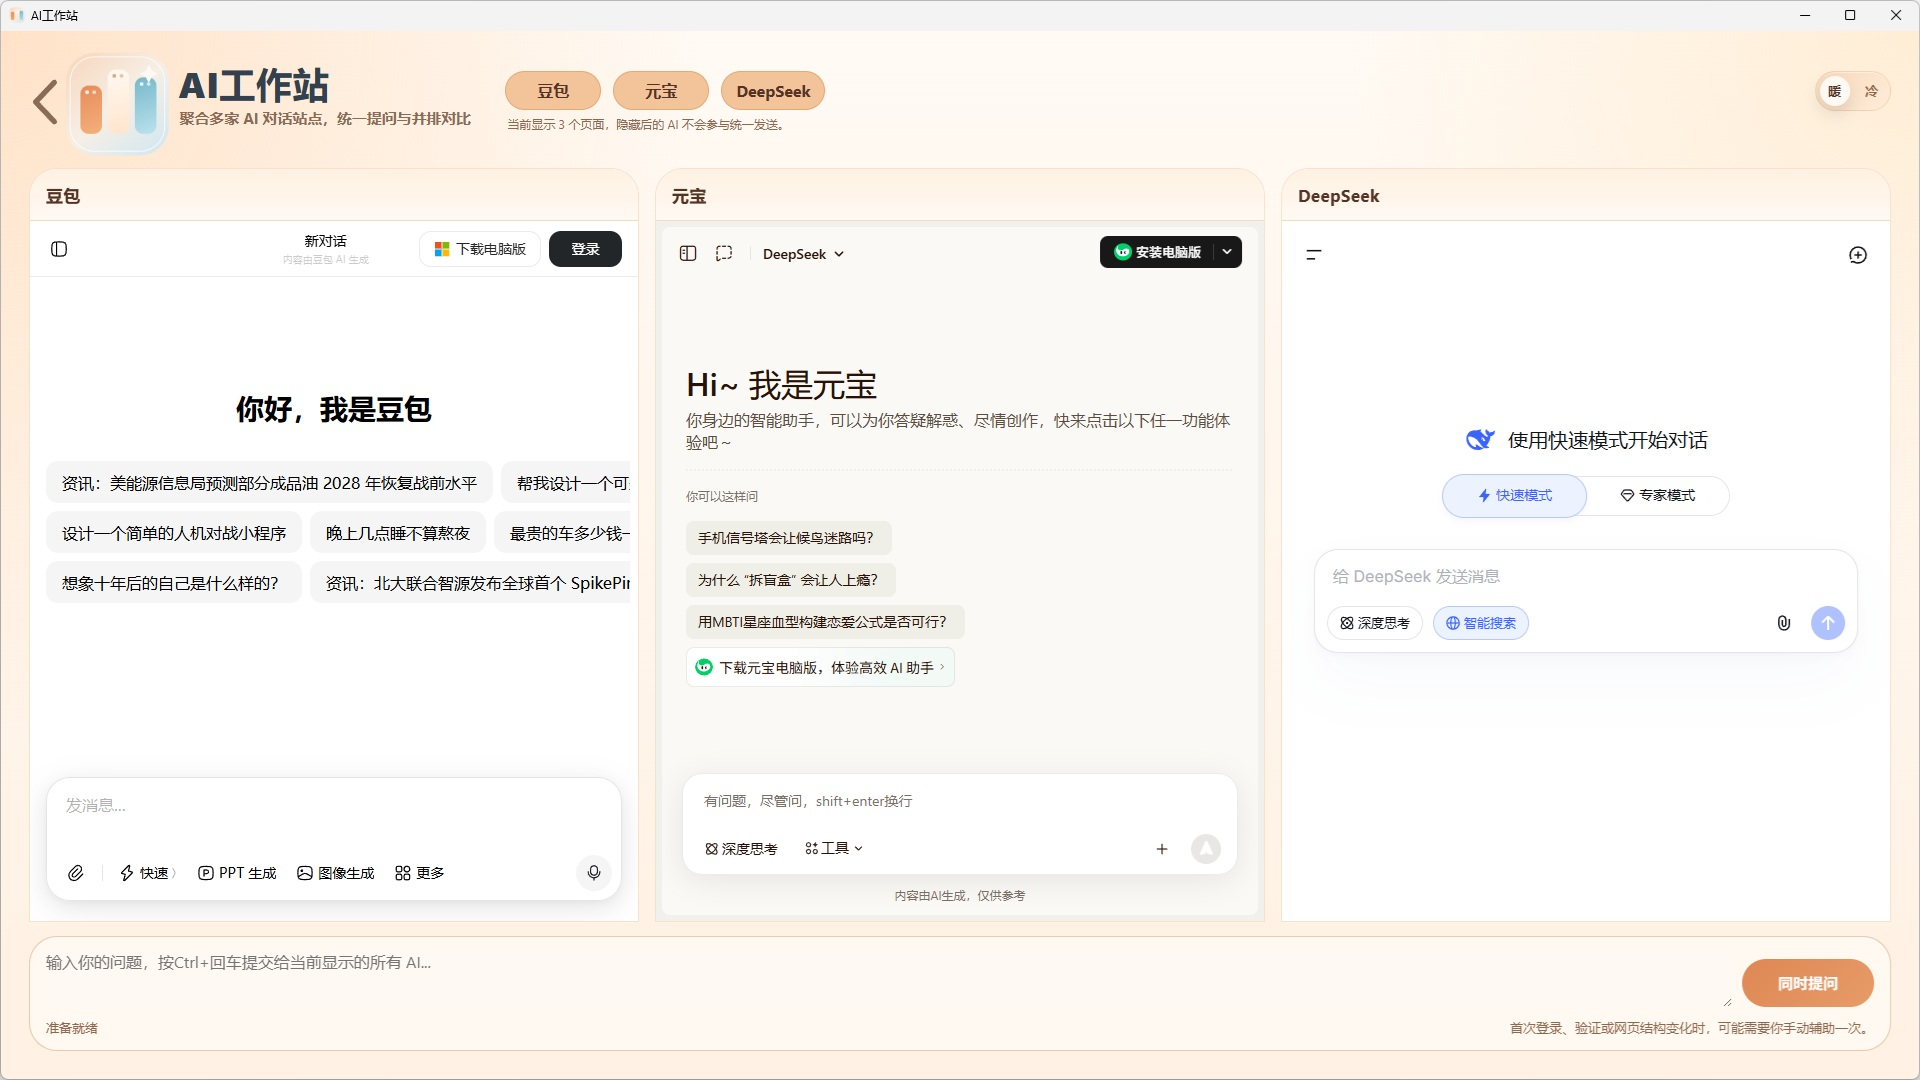Start new DeepSeek chat plus icon
This screenshot has width=1920, height=1080.
(1858, 255)
